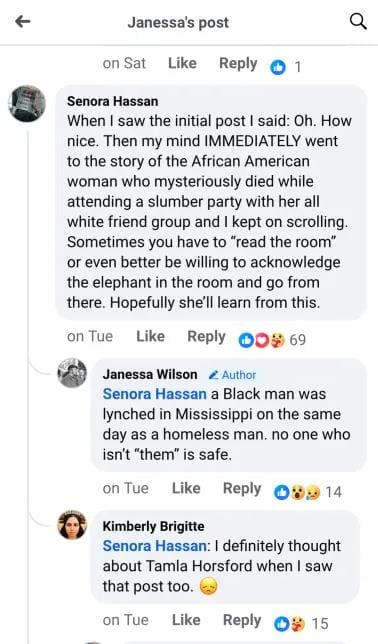Open Senora Hassan mention in Kimberly's reply
378x644 pixels.
[154, 546]
